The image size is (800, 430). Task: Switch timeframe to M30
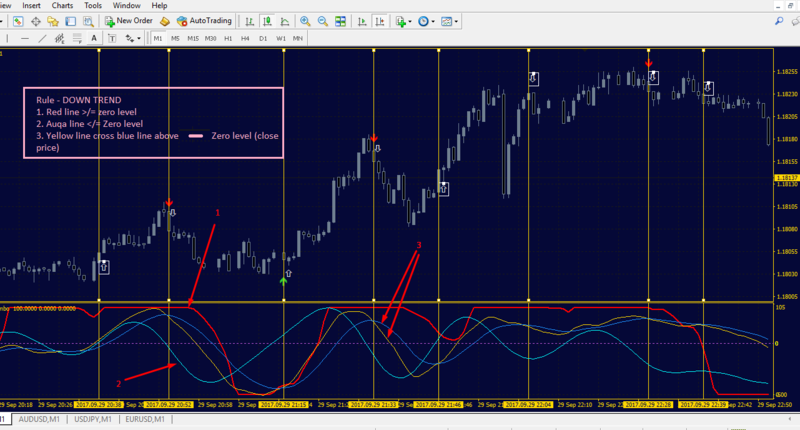click(x=211, y=38)
